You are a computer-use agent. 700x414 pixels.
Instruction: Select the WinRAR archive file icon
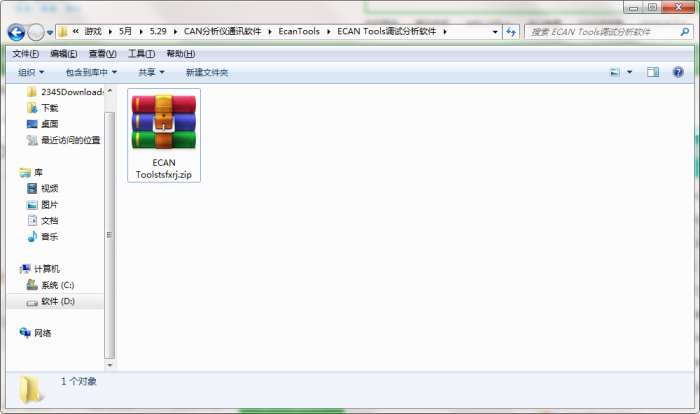pos(164,122)
